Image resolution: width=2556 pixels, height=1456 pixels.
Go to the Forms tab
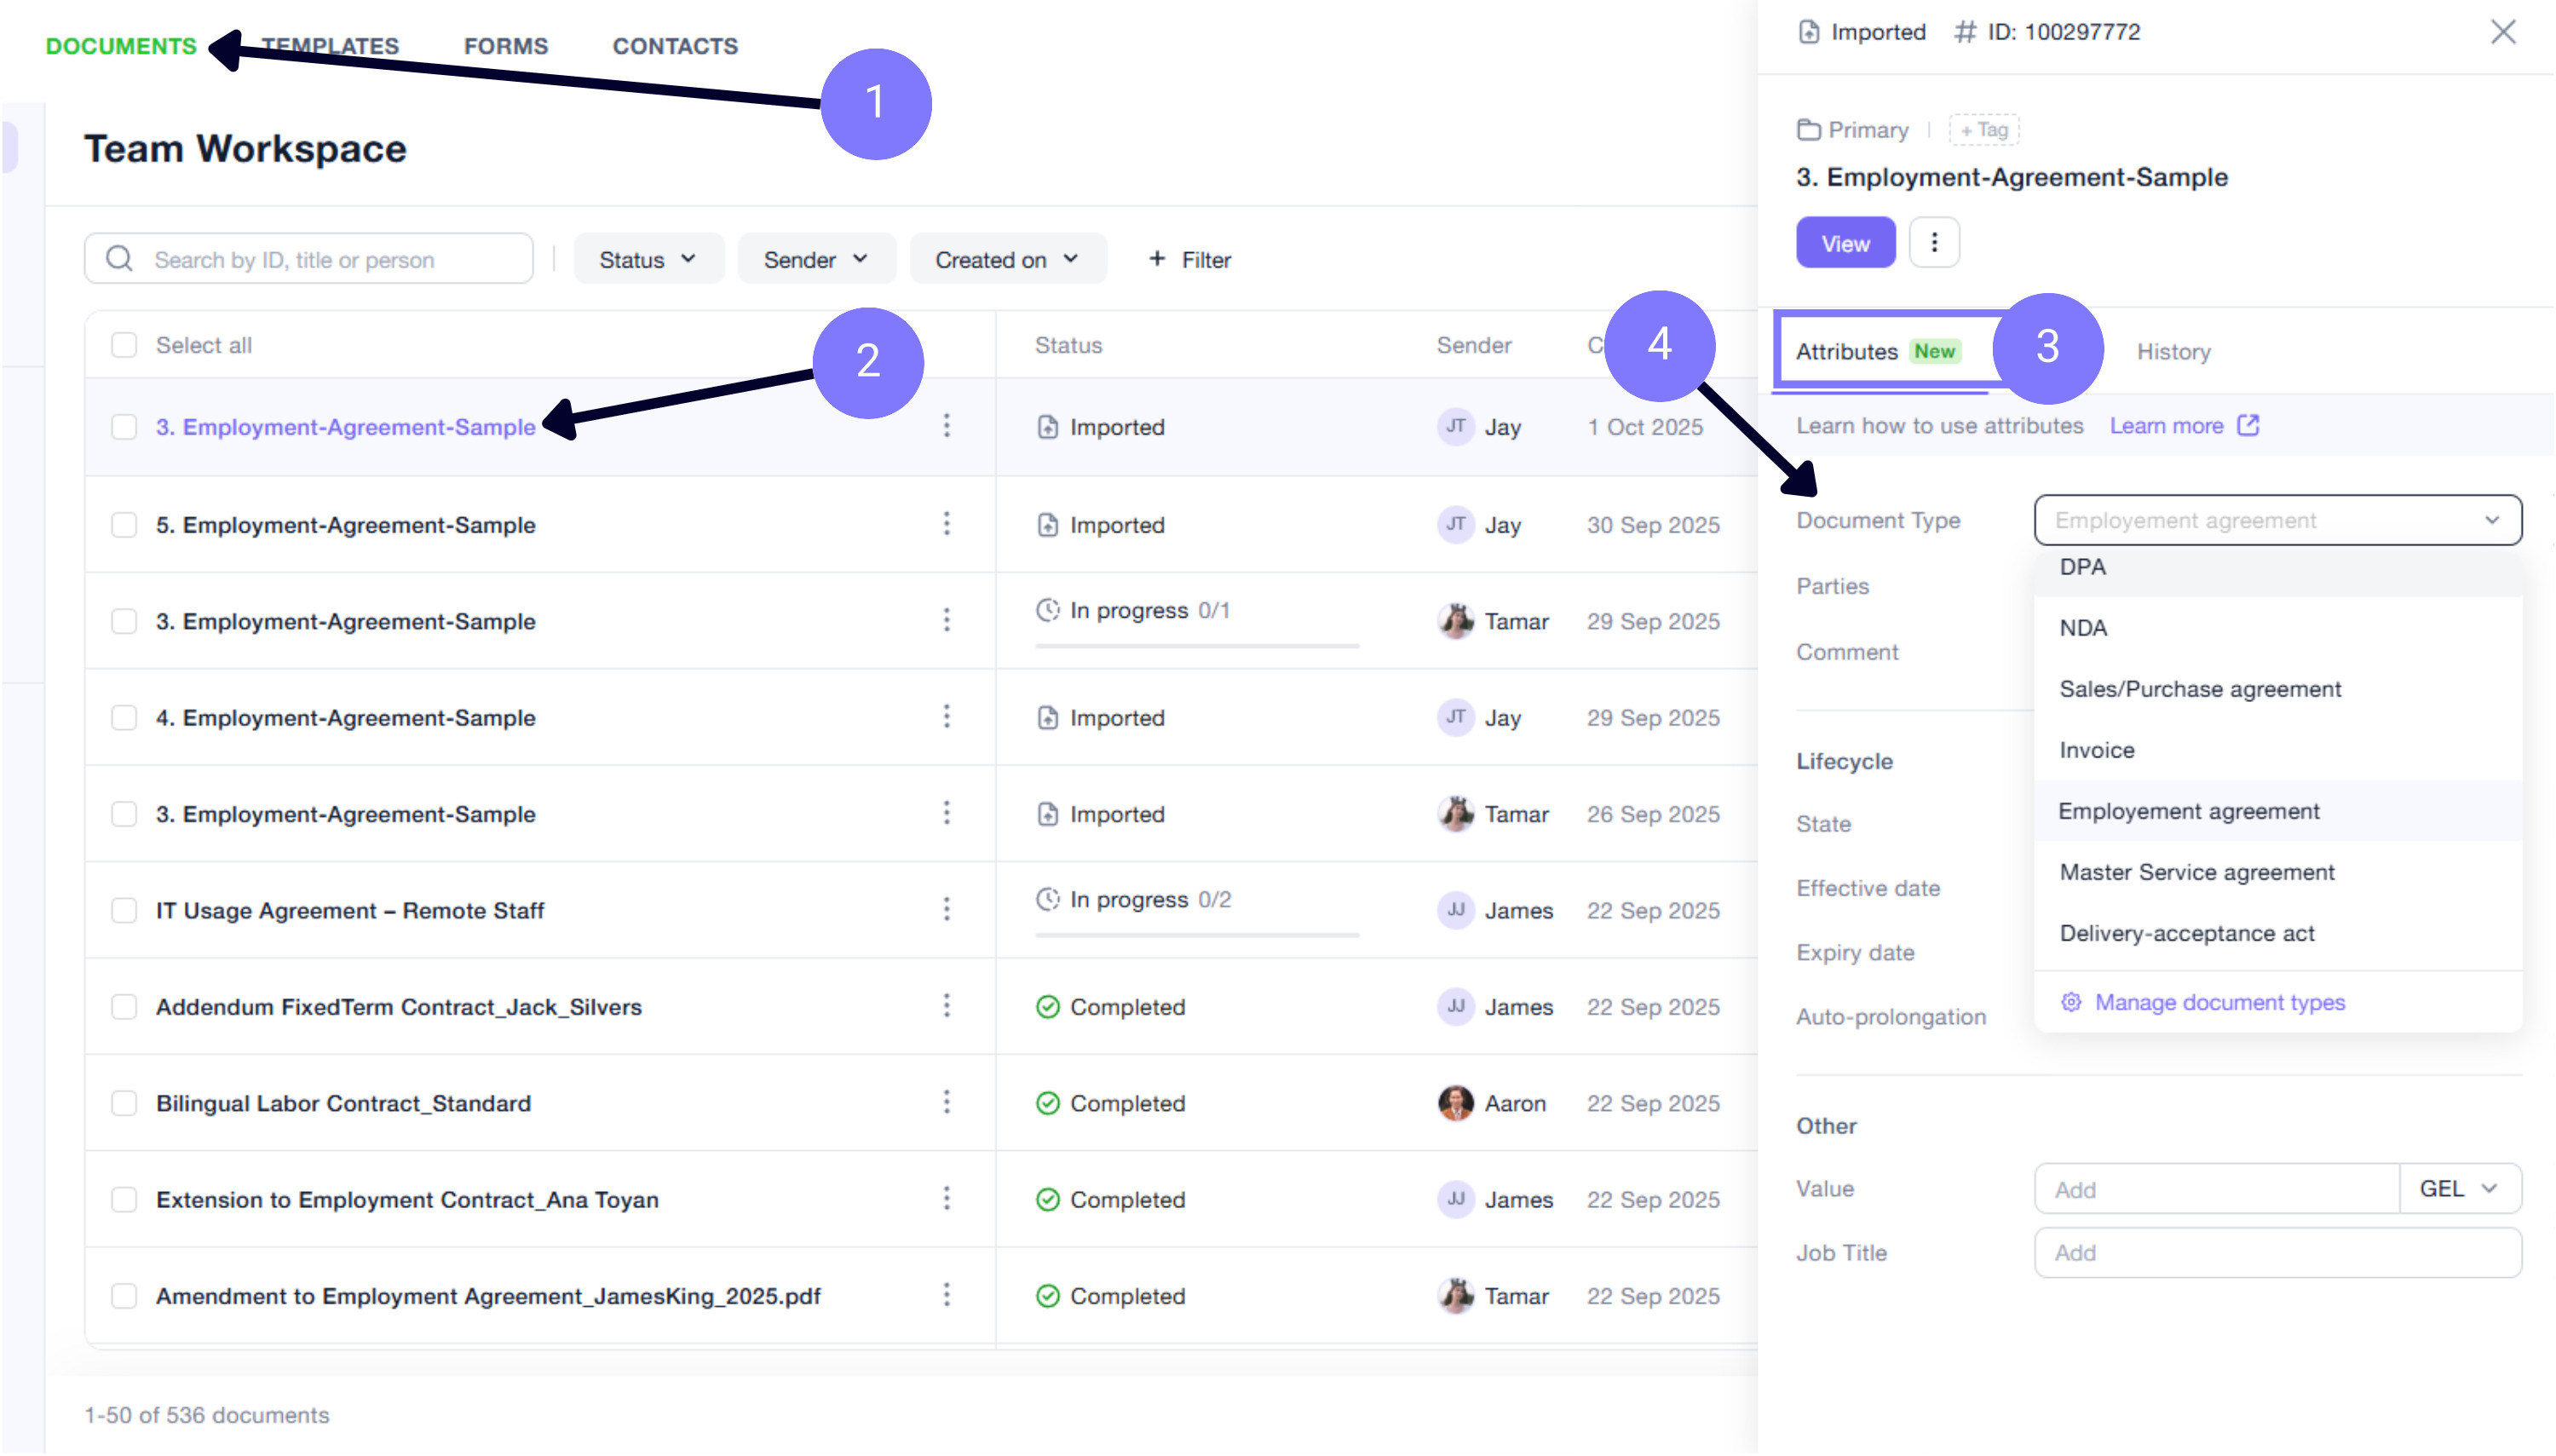point(506,46)
